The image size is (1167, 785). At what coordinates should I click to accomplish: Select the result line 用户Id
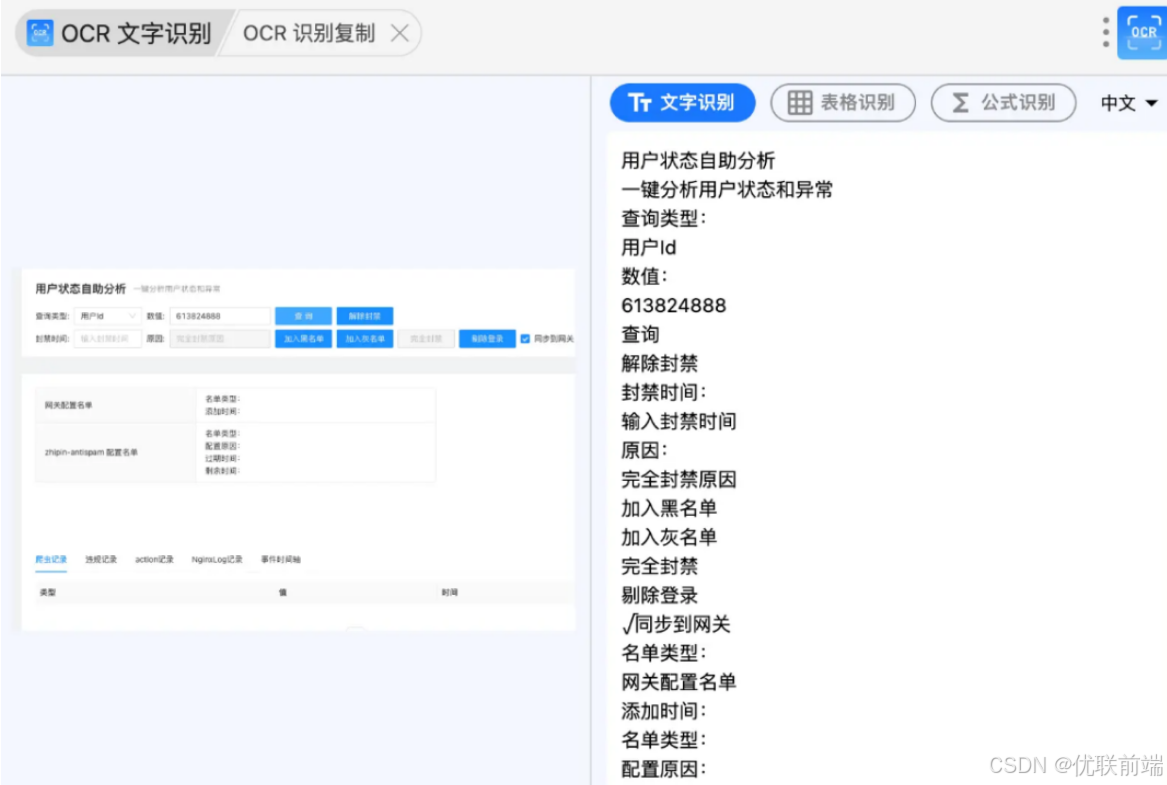648,247
